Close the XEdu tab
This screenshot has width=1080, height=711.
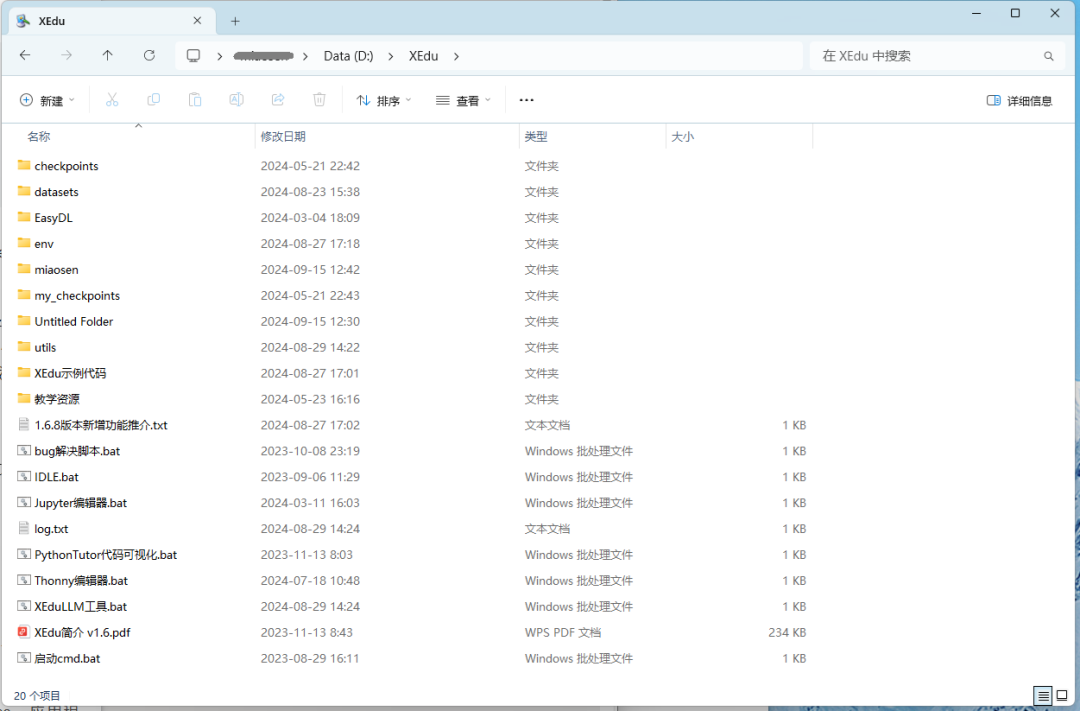pos(198,21)
